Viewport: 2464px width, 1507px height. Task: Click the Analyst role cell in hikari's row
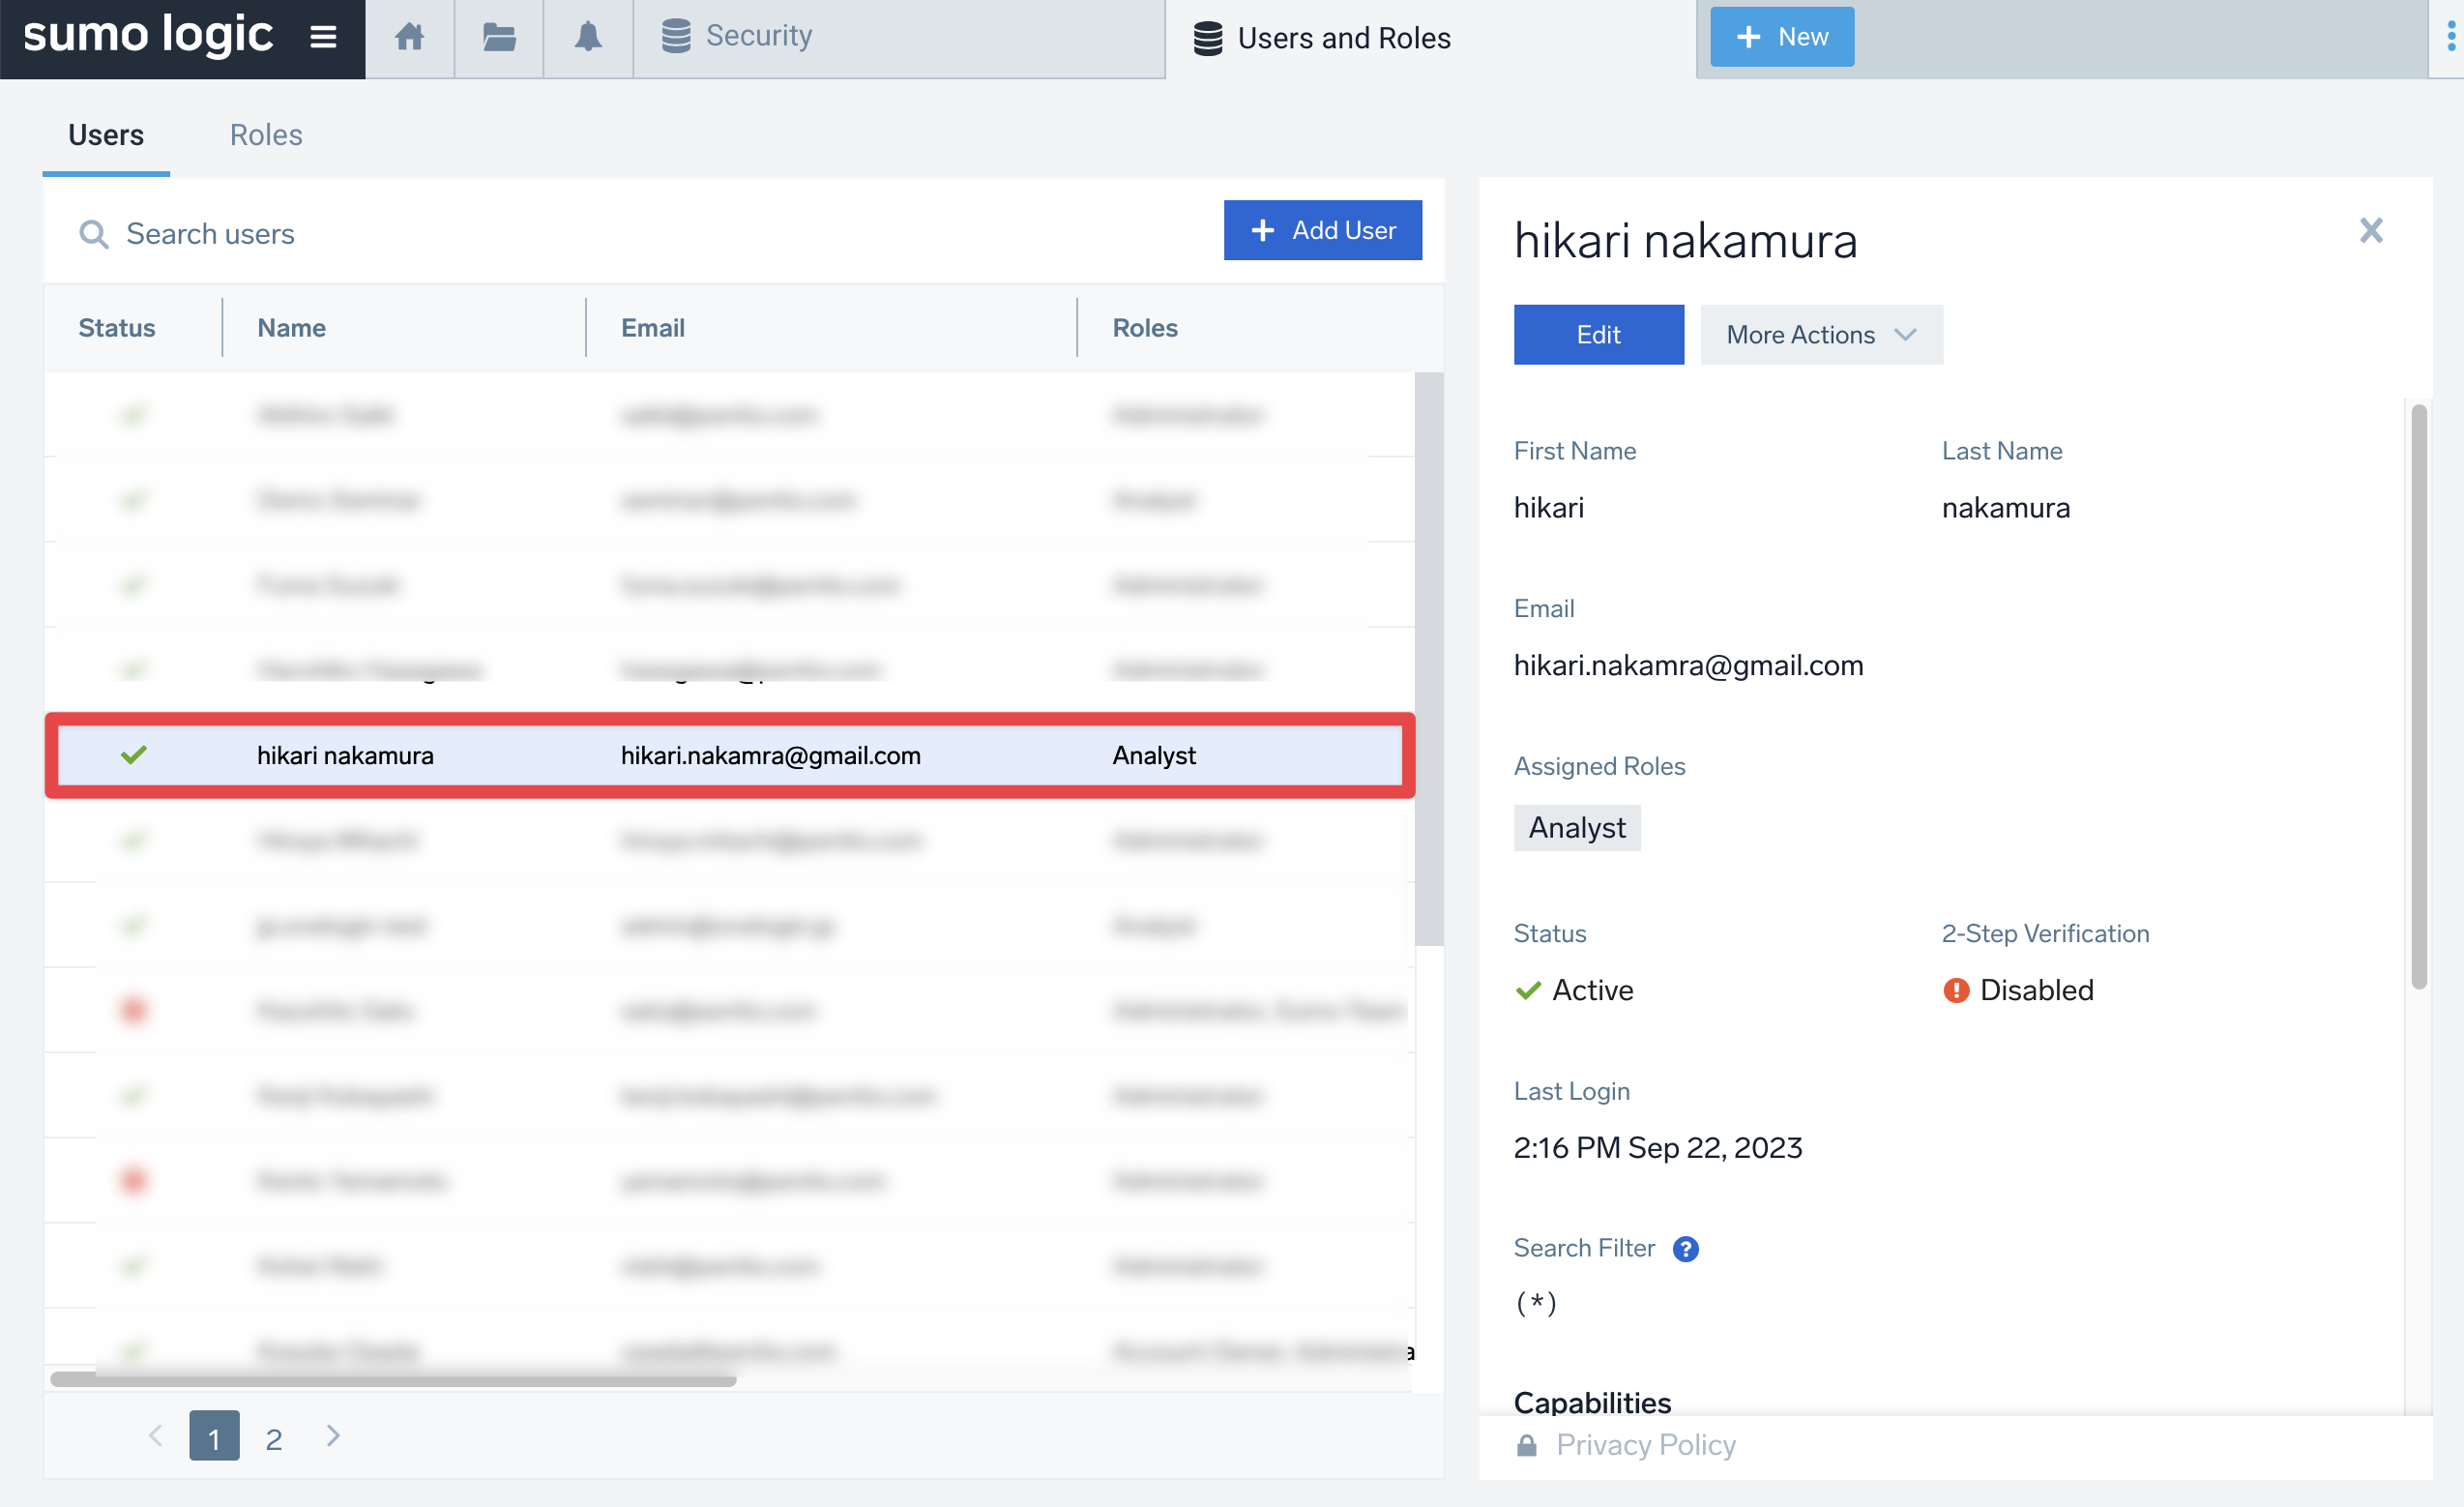(x=1154, y=755)
